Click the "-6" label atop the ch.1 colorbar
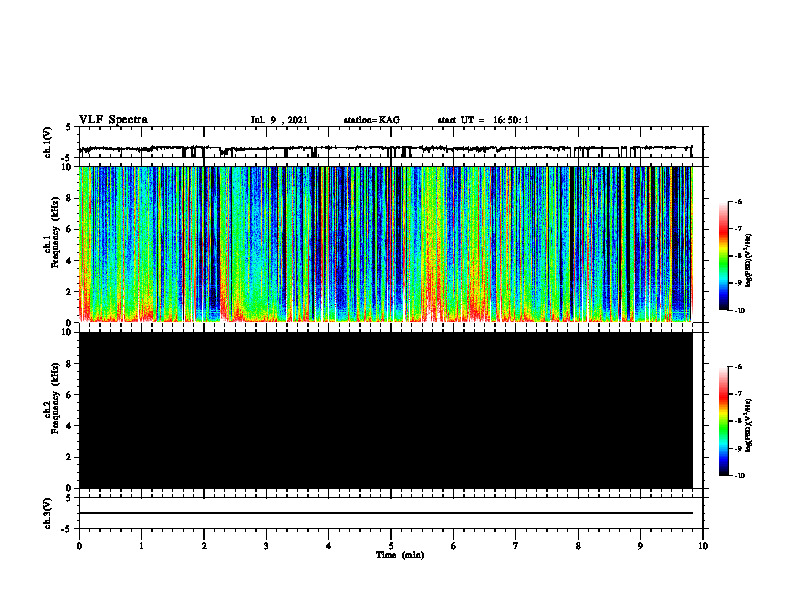This screenshot has width=792, height=612. point(738,201)
